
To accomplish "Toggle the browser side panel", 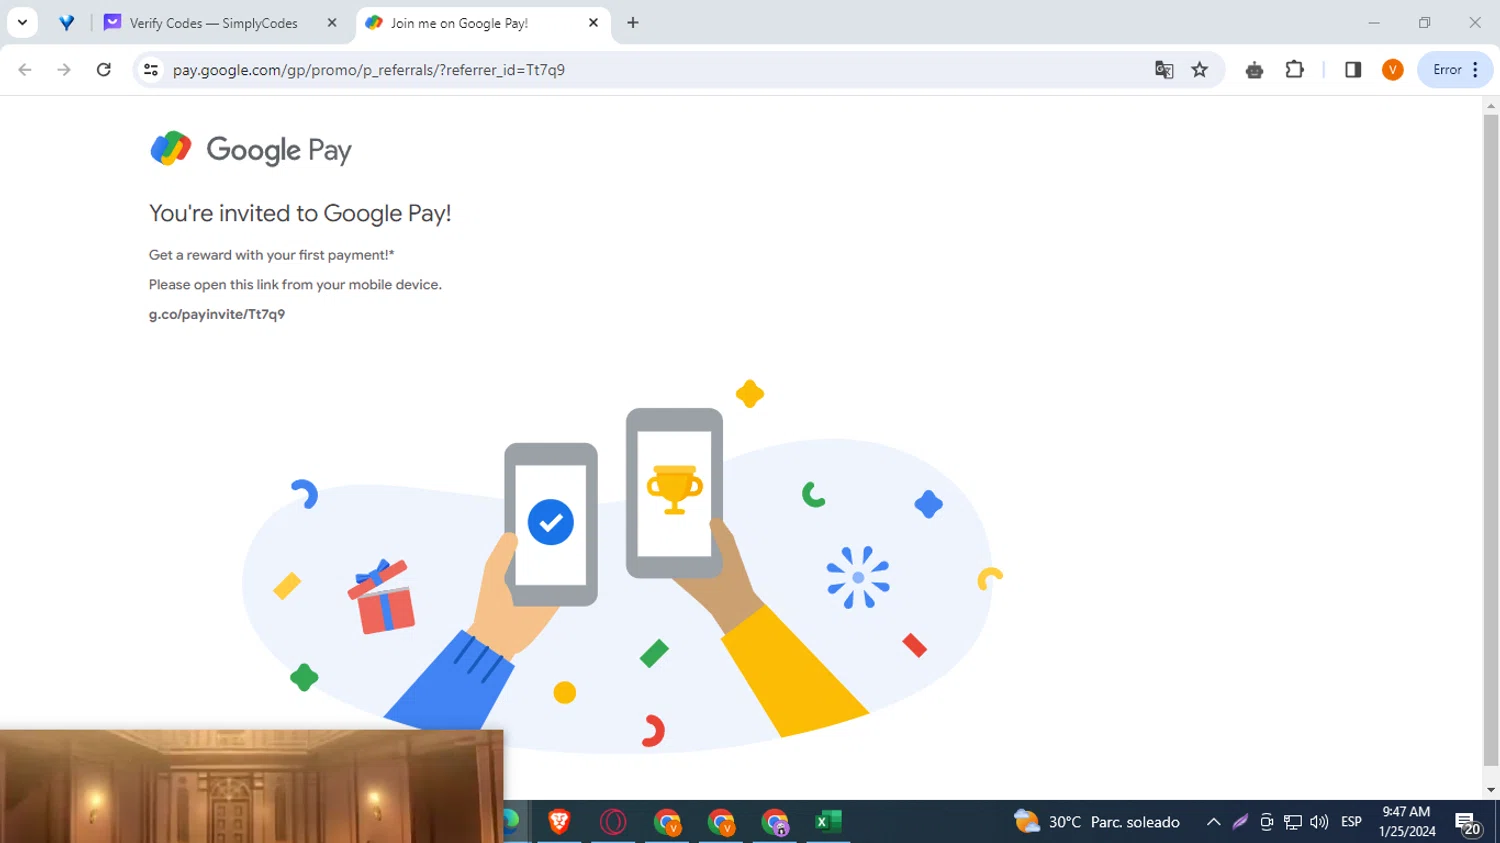I will pos(1353,70).
